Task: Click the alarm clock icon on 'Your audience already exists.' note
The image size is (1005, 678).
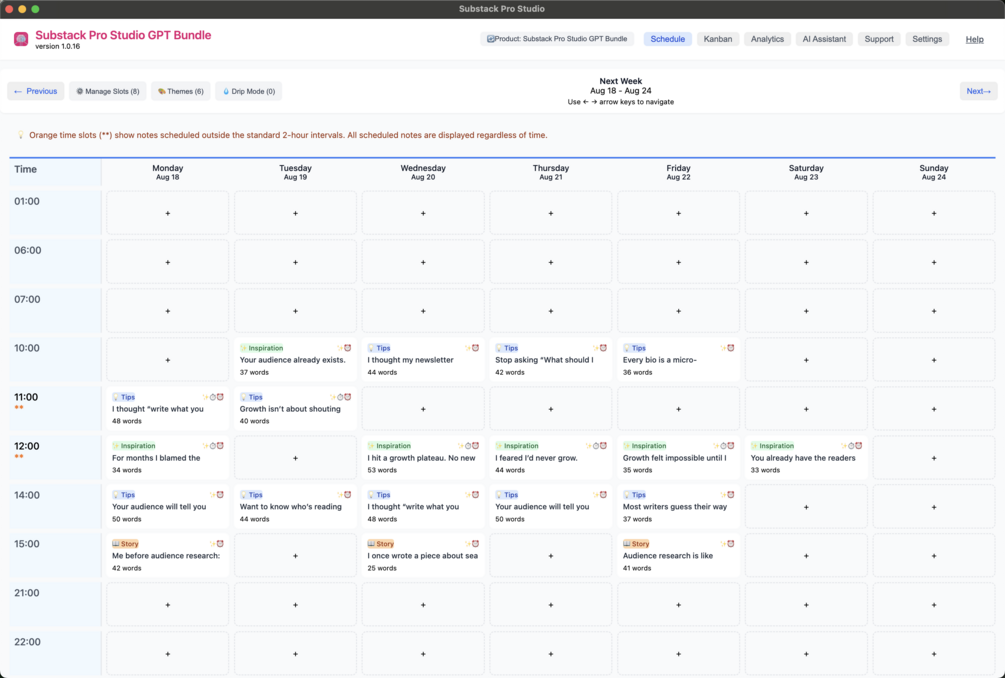Action: point(347,348)
